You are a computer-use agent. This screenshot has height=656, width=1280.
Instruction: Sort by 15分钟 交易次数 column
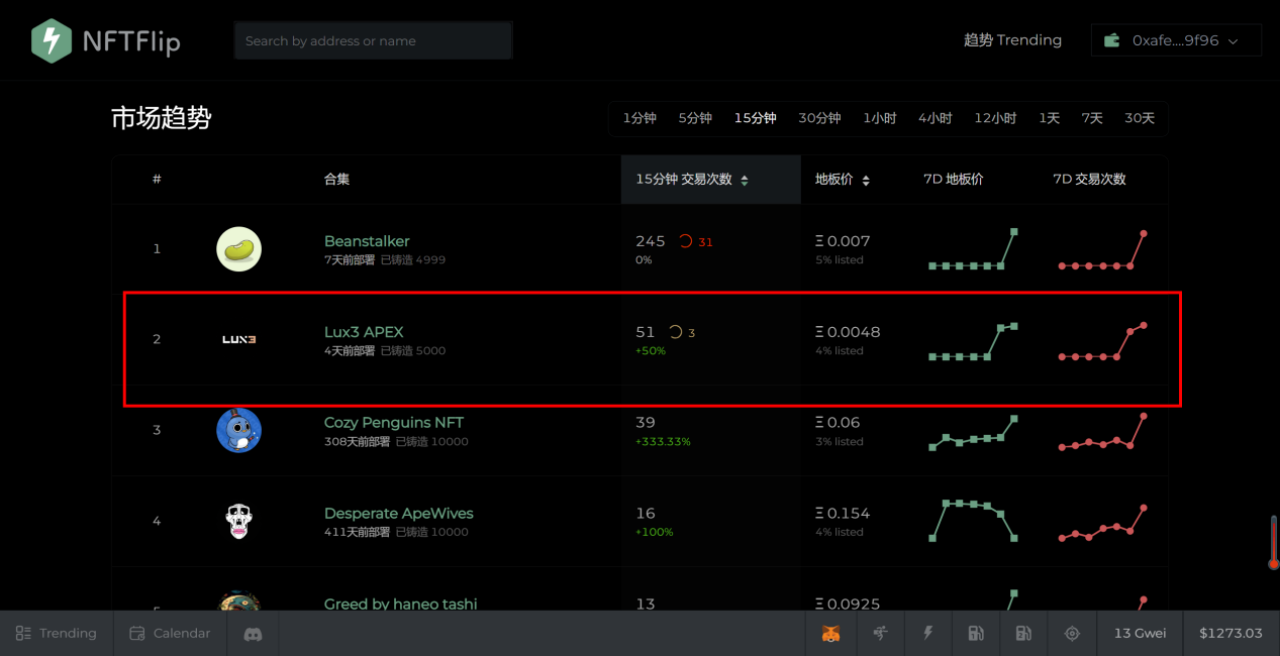[692, 180]
